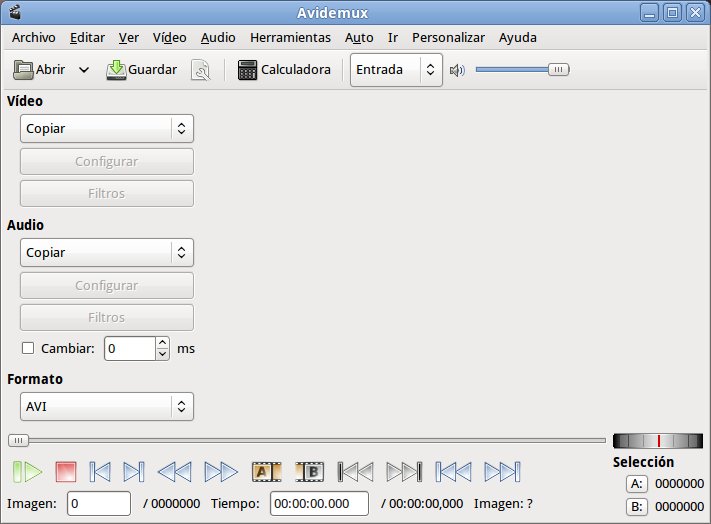The image size is (711, 524).
Task: Open the Auto menu
Action: coord(359,38)
